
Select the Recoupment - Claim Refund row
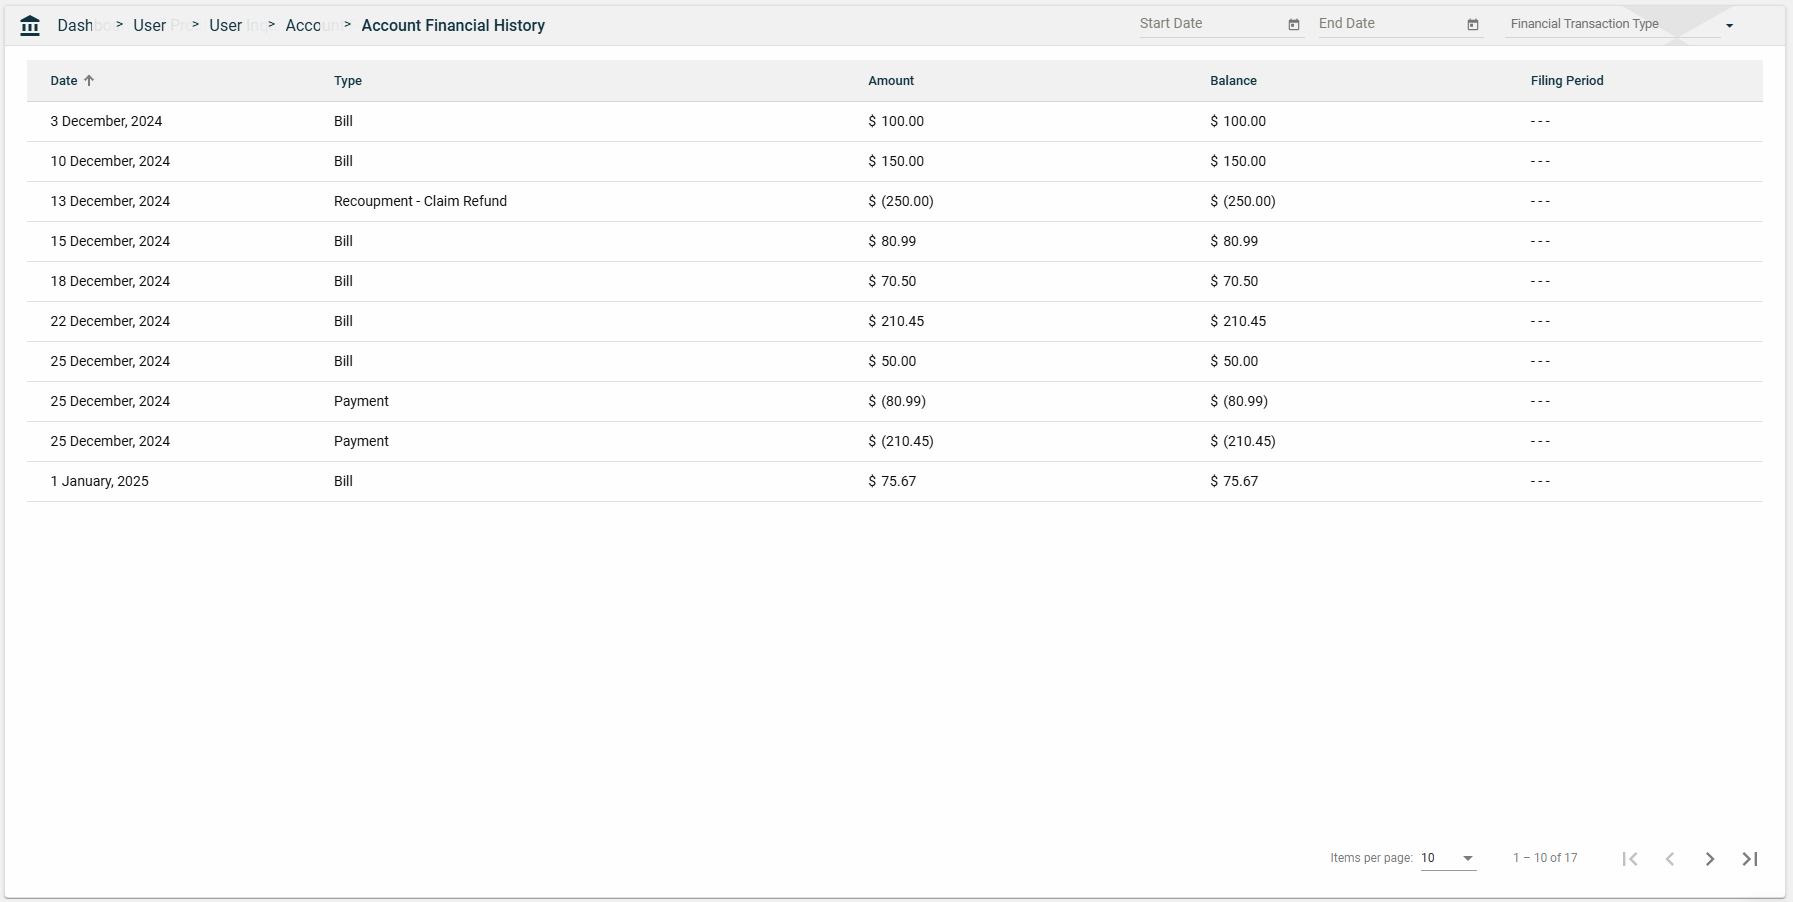[420, 202]
